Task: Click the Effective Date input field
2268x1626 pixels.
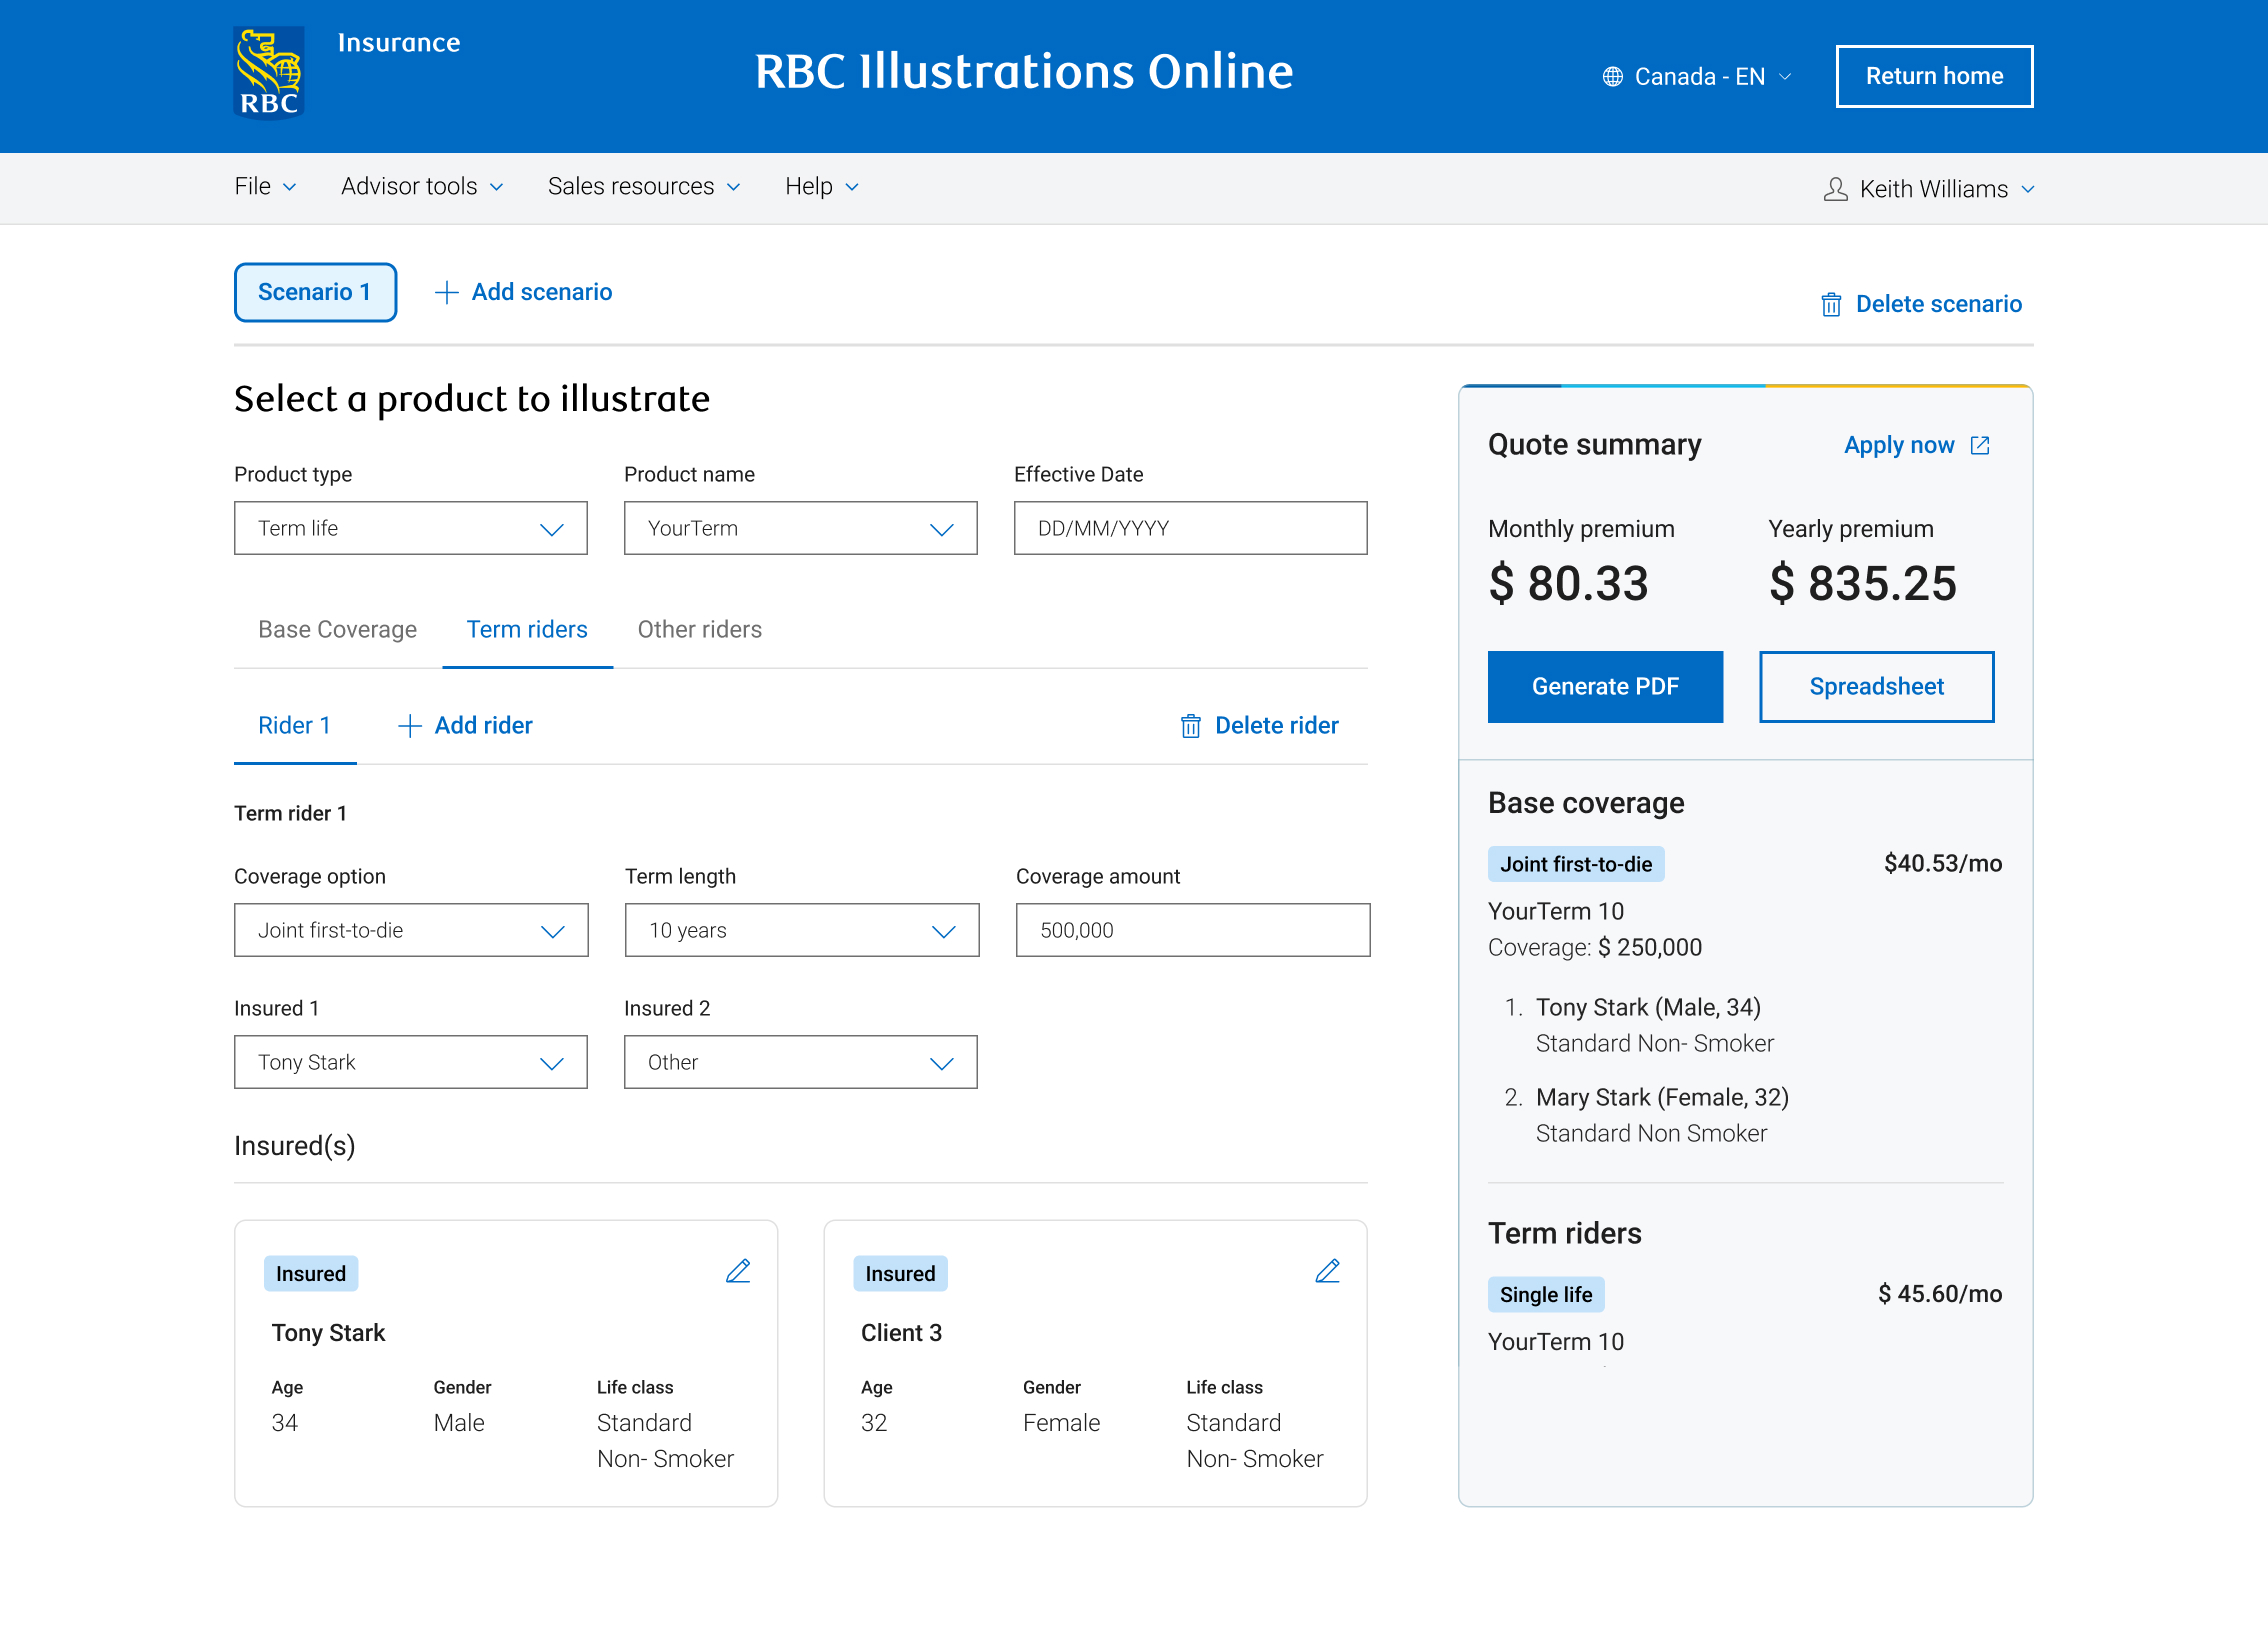Action: 1189,528
